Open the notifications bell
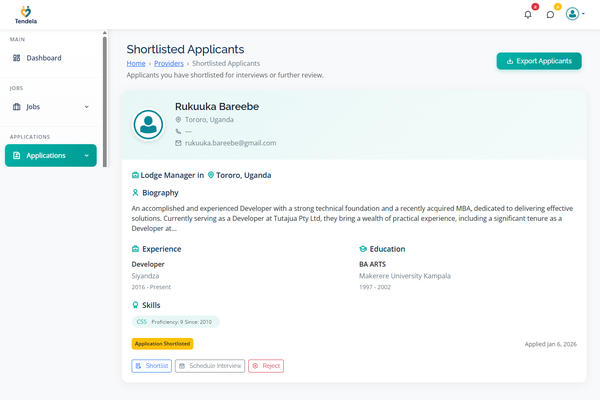The image size is (600, 400). (x=528, y=14)
